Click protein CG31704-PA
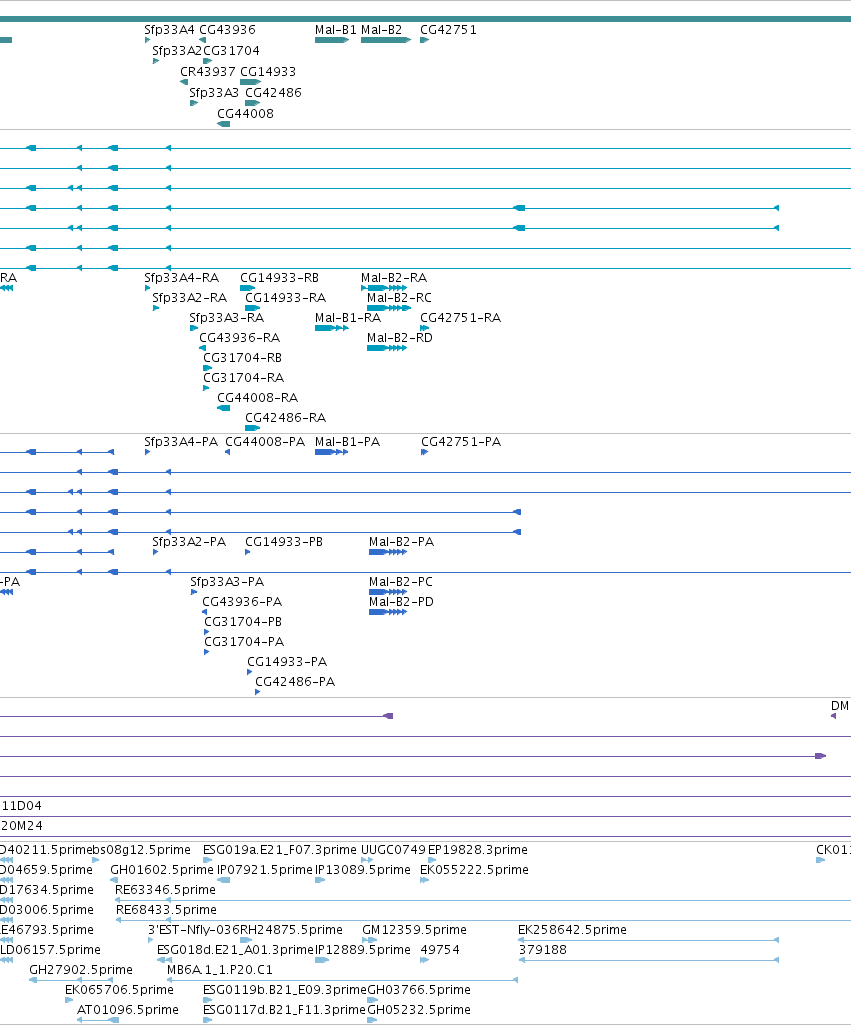This screenshot has height=1025, width=851. coord(244,642)
